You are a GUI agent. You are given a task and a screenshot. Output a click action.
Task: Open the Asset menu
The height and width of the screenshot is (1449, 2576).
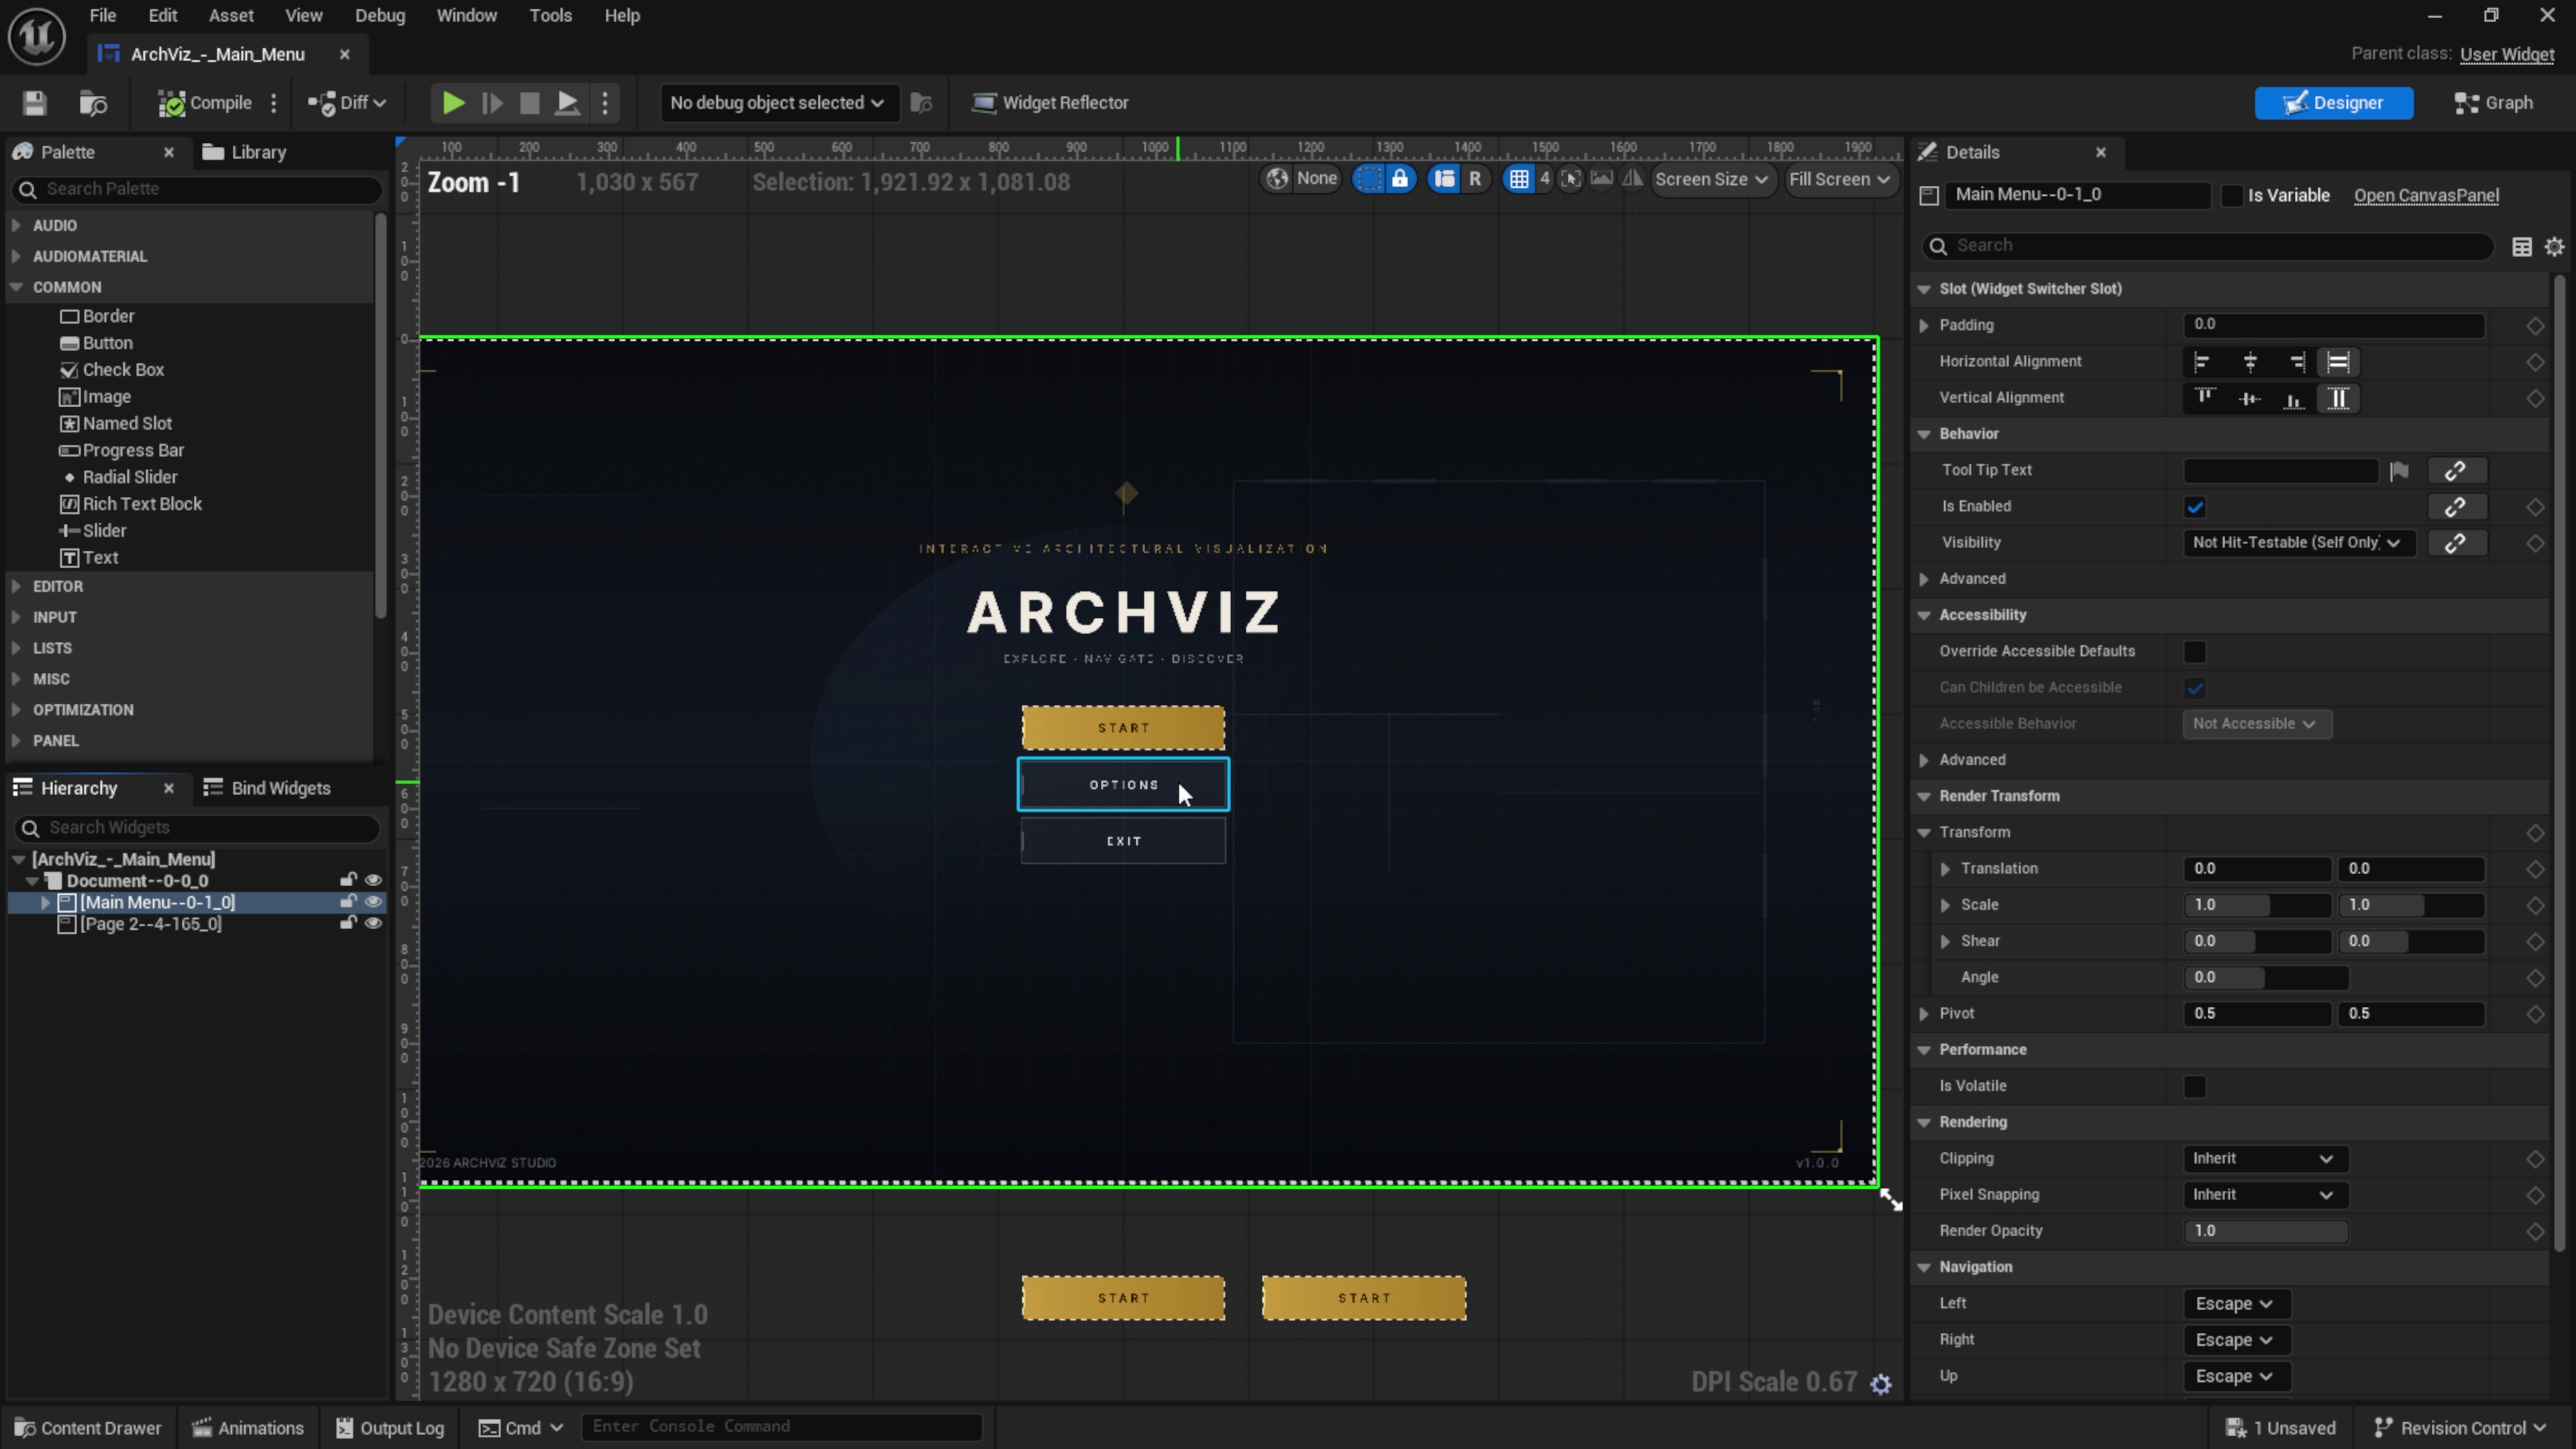(231, 16)
